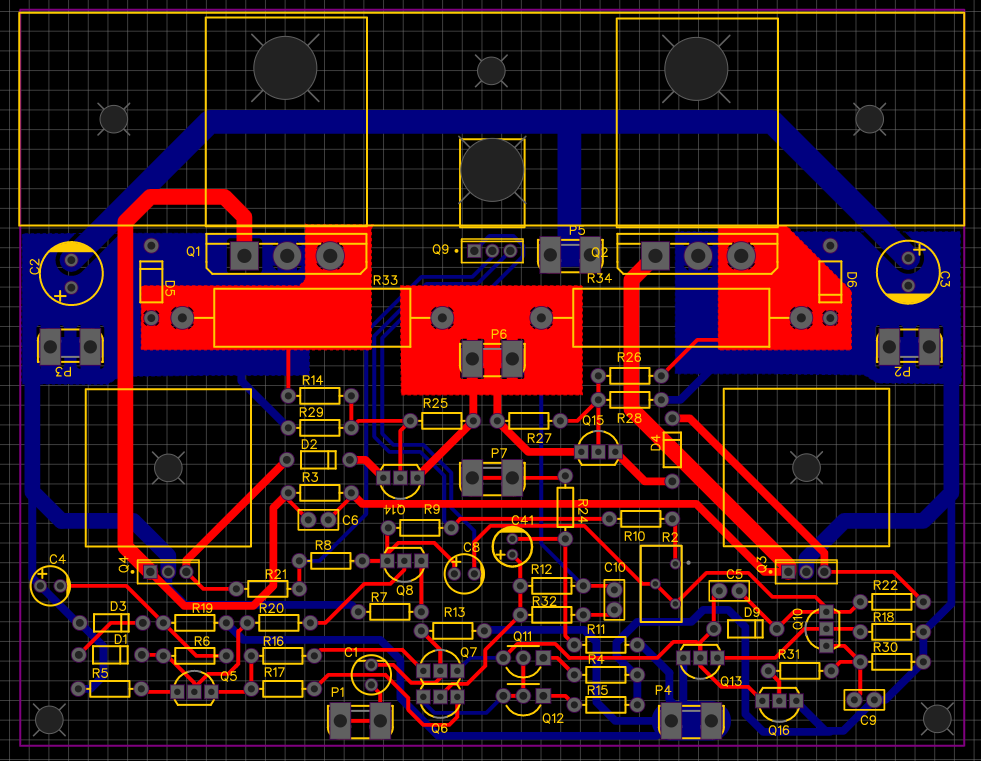Select the D5 diode footprint

click(x=151, y=282)
